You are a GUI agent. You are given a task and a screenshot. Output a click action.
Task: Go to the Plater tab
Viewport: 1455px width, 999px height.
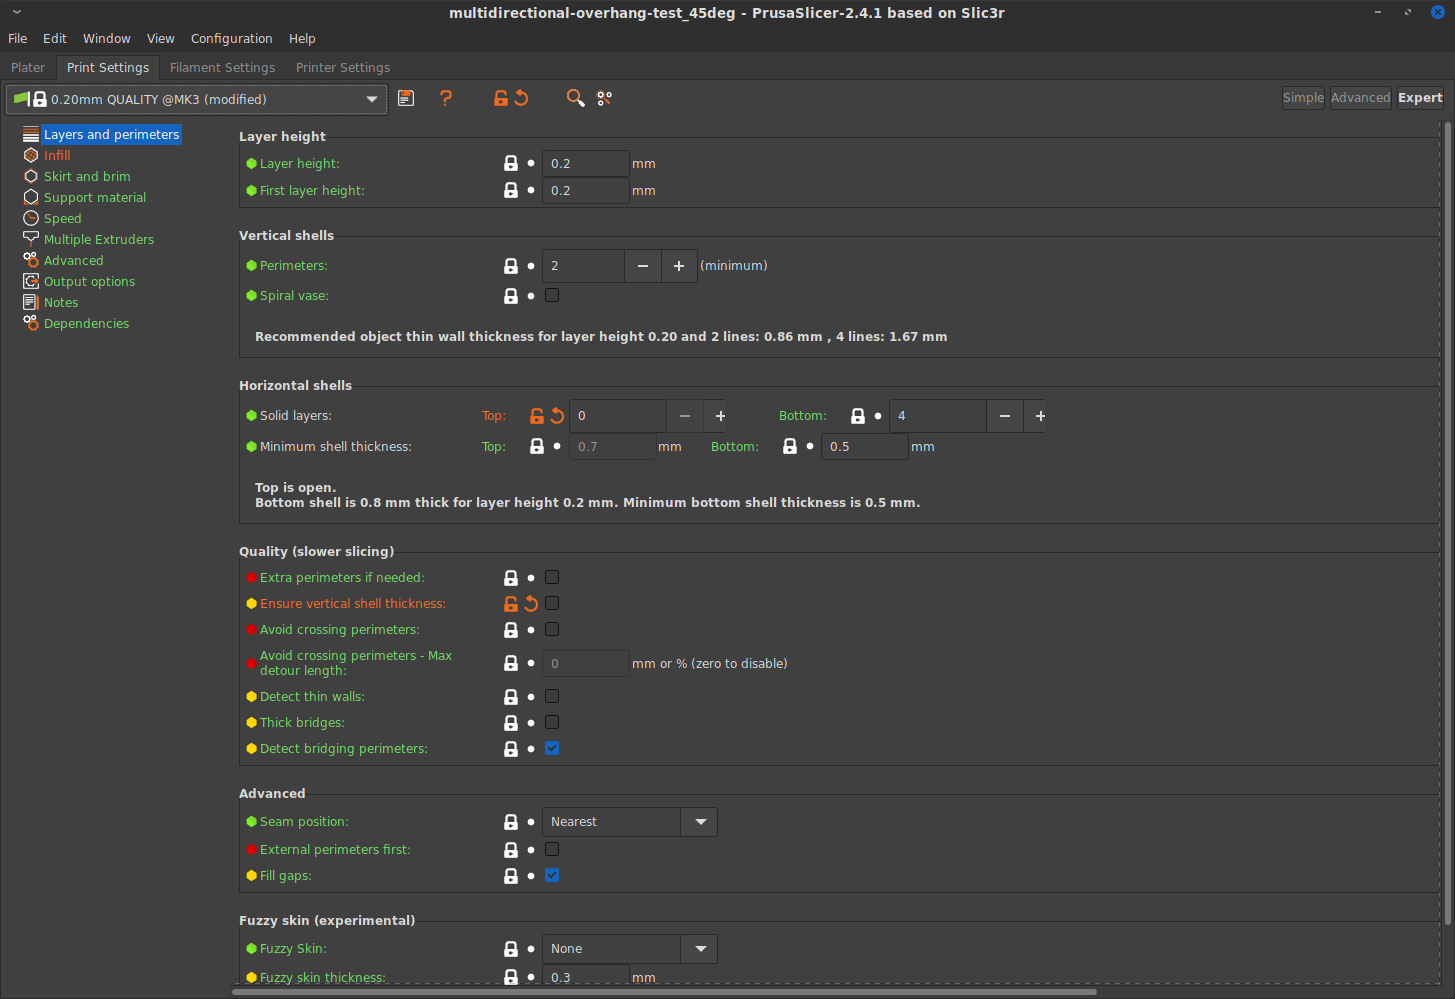pyautogui.click(x=28, y=67)
